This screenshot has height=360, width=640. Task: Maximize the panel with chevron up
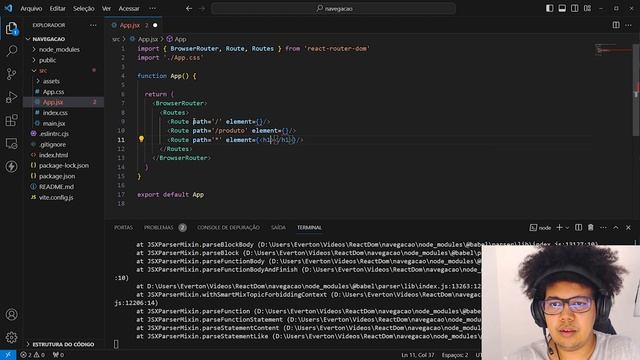click(616, 227)
